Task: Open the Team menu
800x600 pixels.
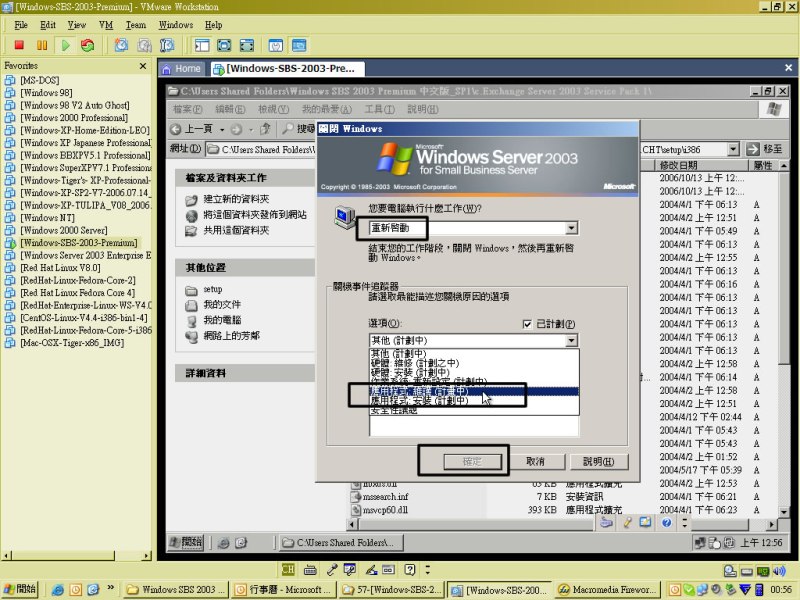Action: tap(136, 25)
